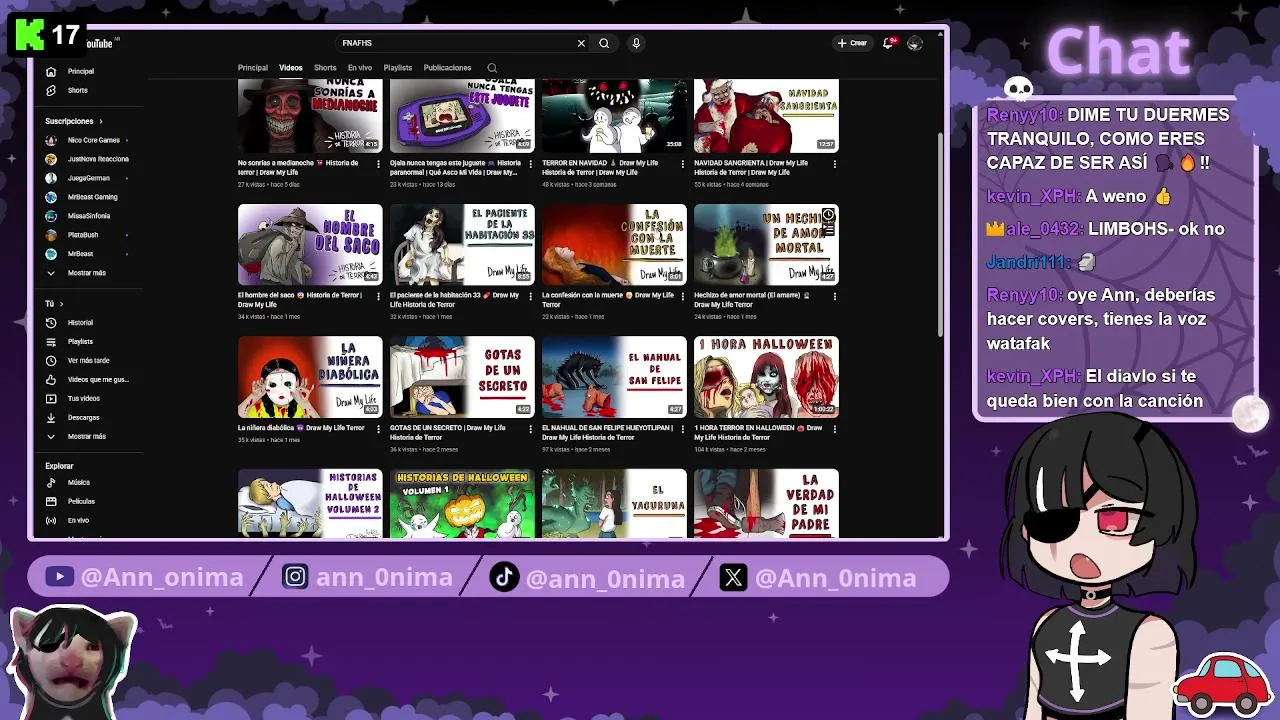Open JustNova Reacciona channel subscription
Screen dimensions: 1280x720
88,159
